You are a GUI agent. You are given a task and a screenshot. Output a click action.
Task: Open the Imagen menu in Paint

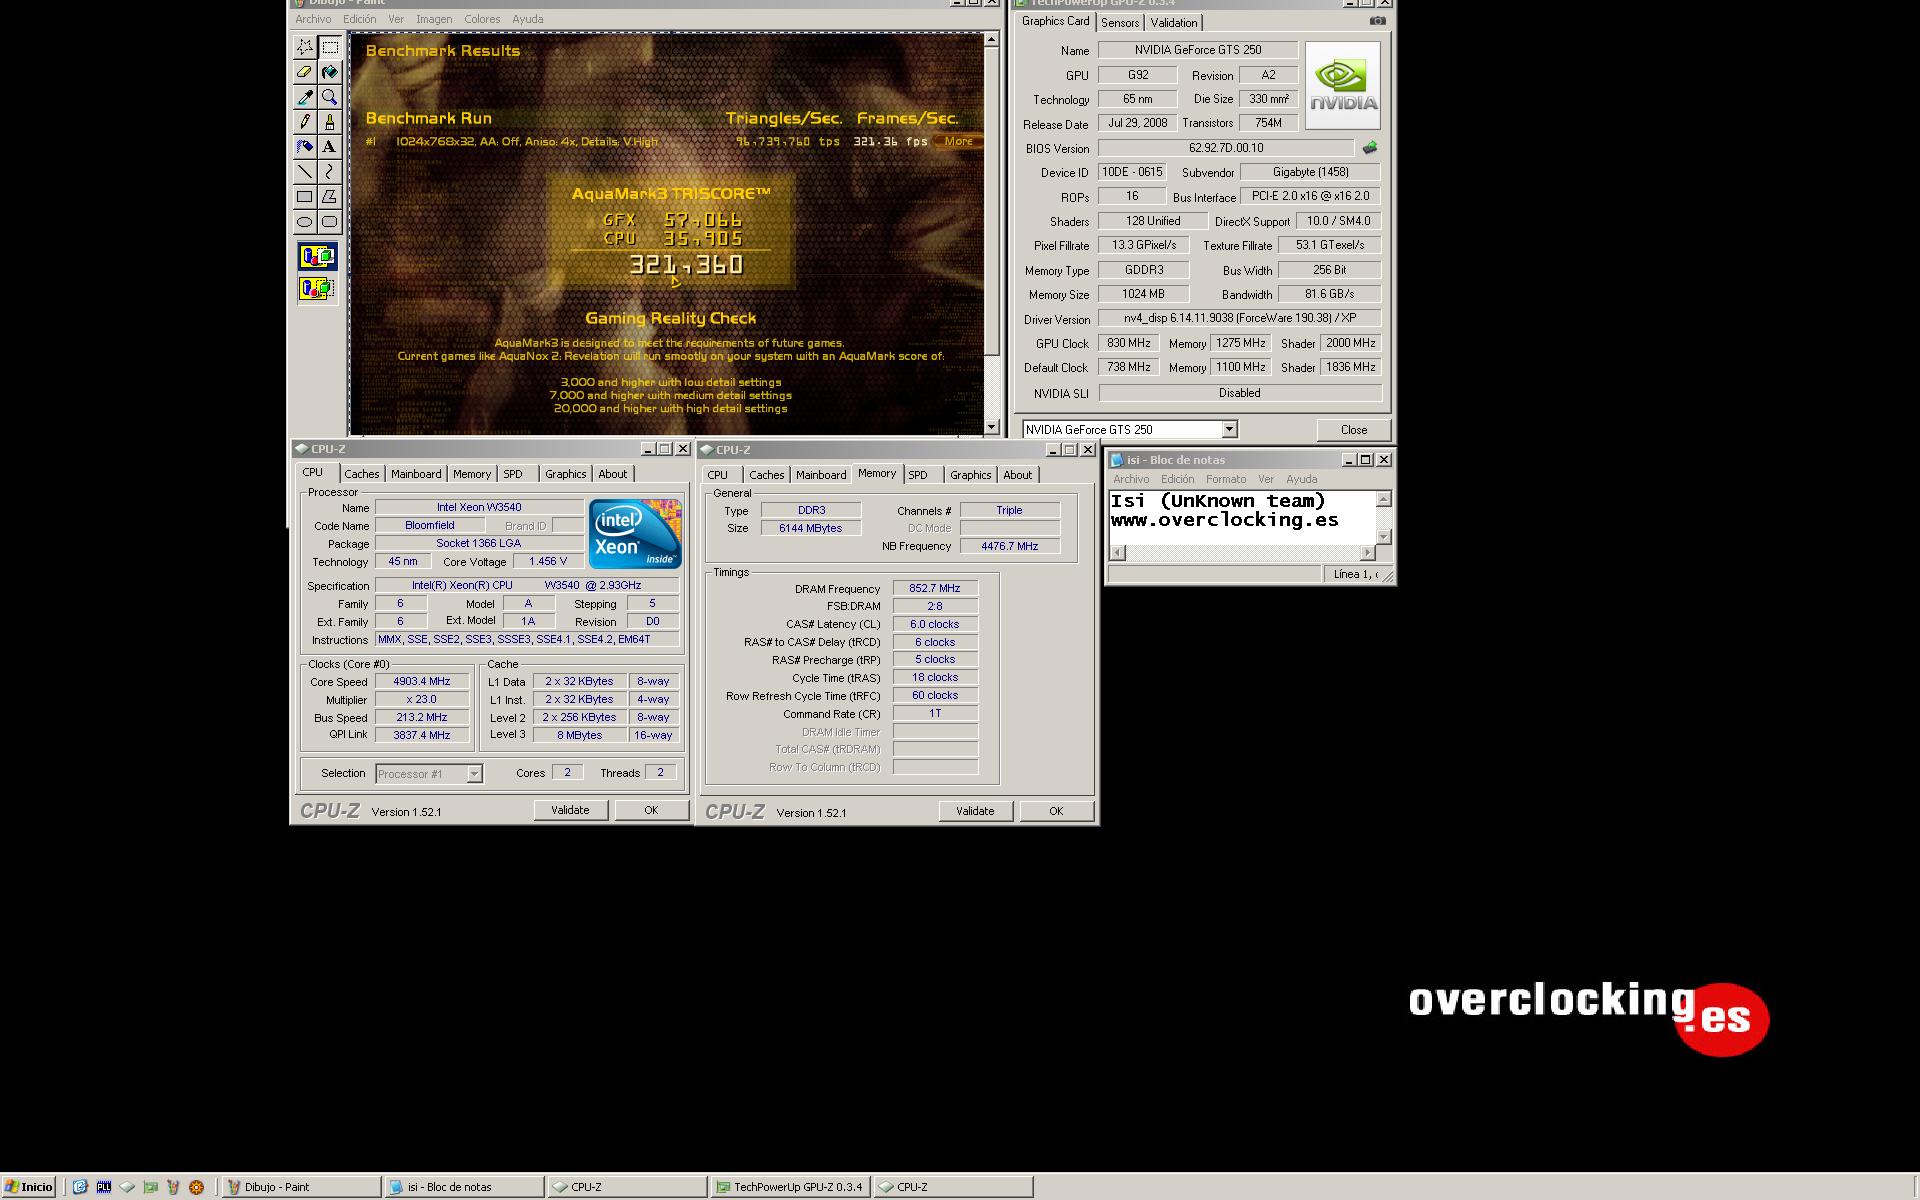434,19
